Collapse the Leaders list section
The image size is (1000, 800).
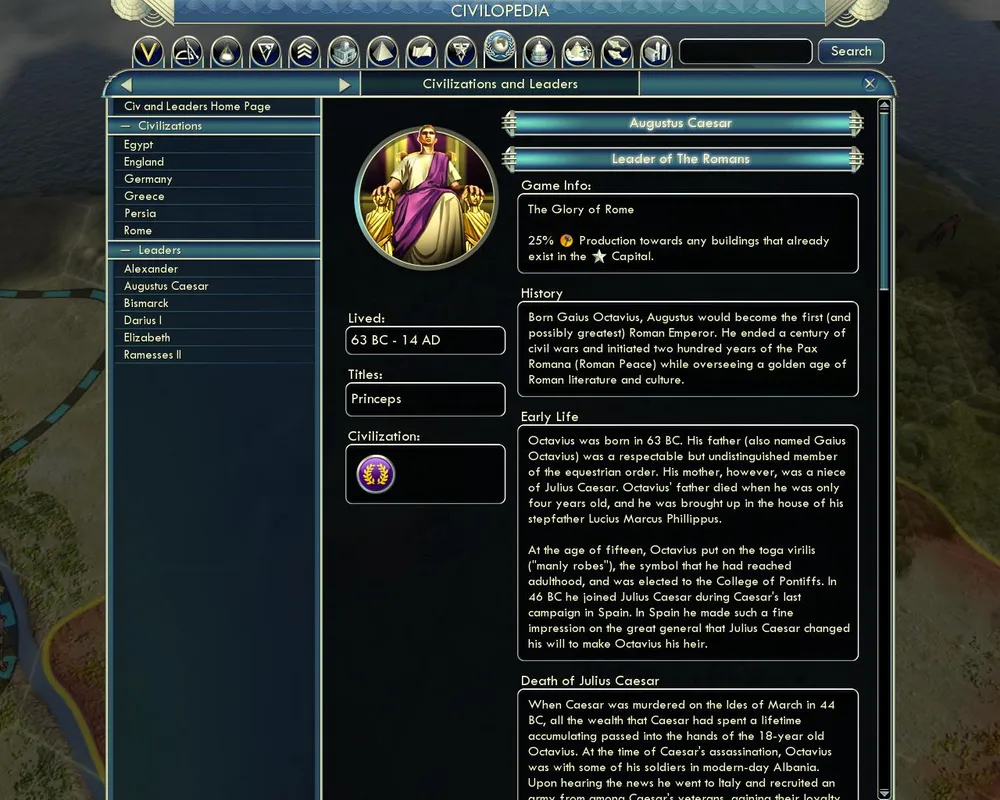click(126, 250)
